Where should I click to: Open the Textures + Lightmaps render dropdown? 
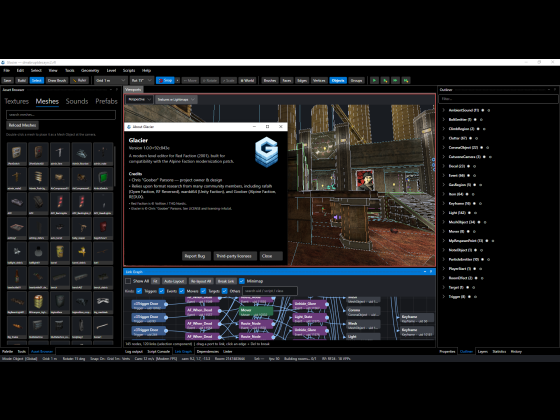[x=176, y=99]
